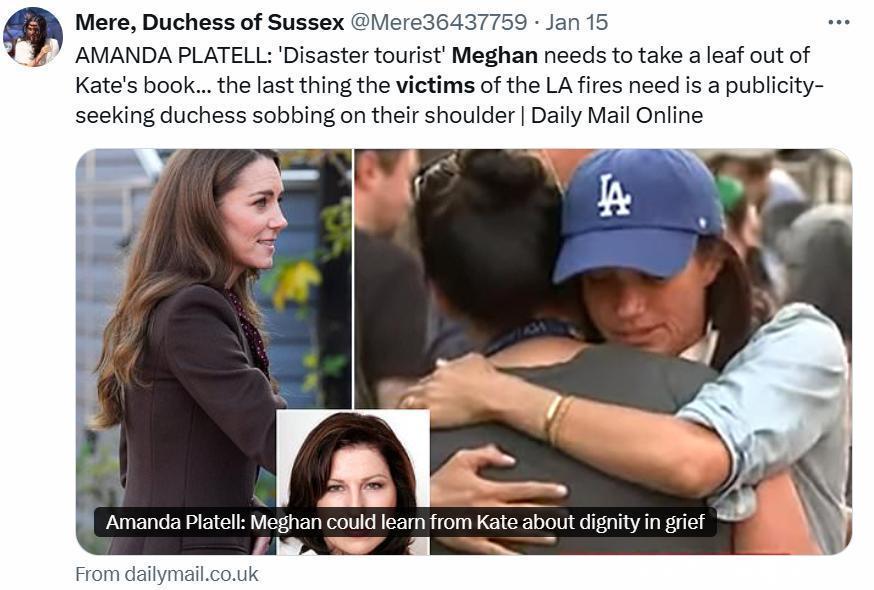Screen dimensions: 874x590
Task: Open the photo of the hug with the blue cap
Action: tap(603, 351)
